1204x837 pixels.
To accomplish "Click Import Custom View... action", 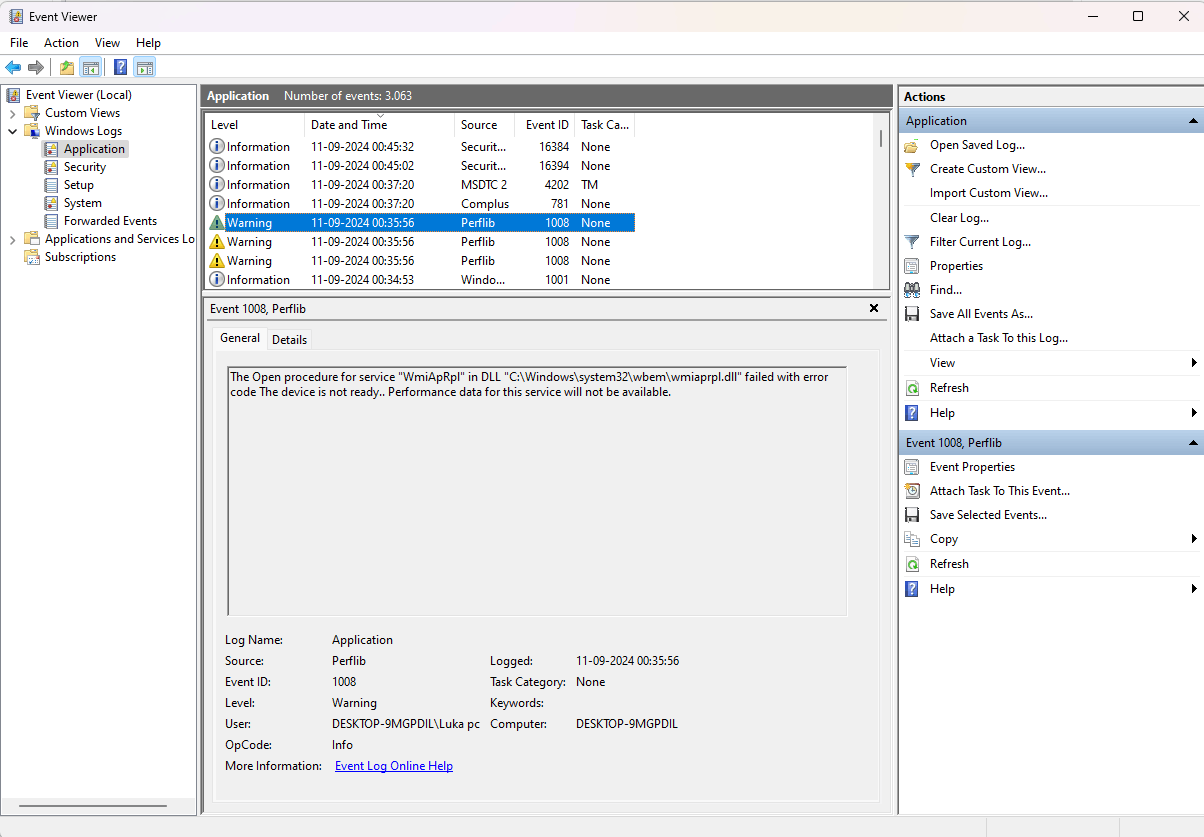I will pos(989,193).
